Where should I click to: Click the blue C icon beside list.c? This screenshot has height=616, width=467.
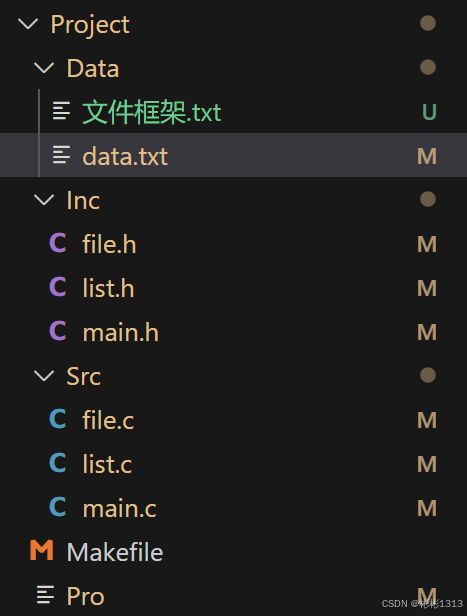pos(57,463)
